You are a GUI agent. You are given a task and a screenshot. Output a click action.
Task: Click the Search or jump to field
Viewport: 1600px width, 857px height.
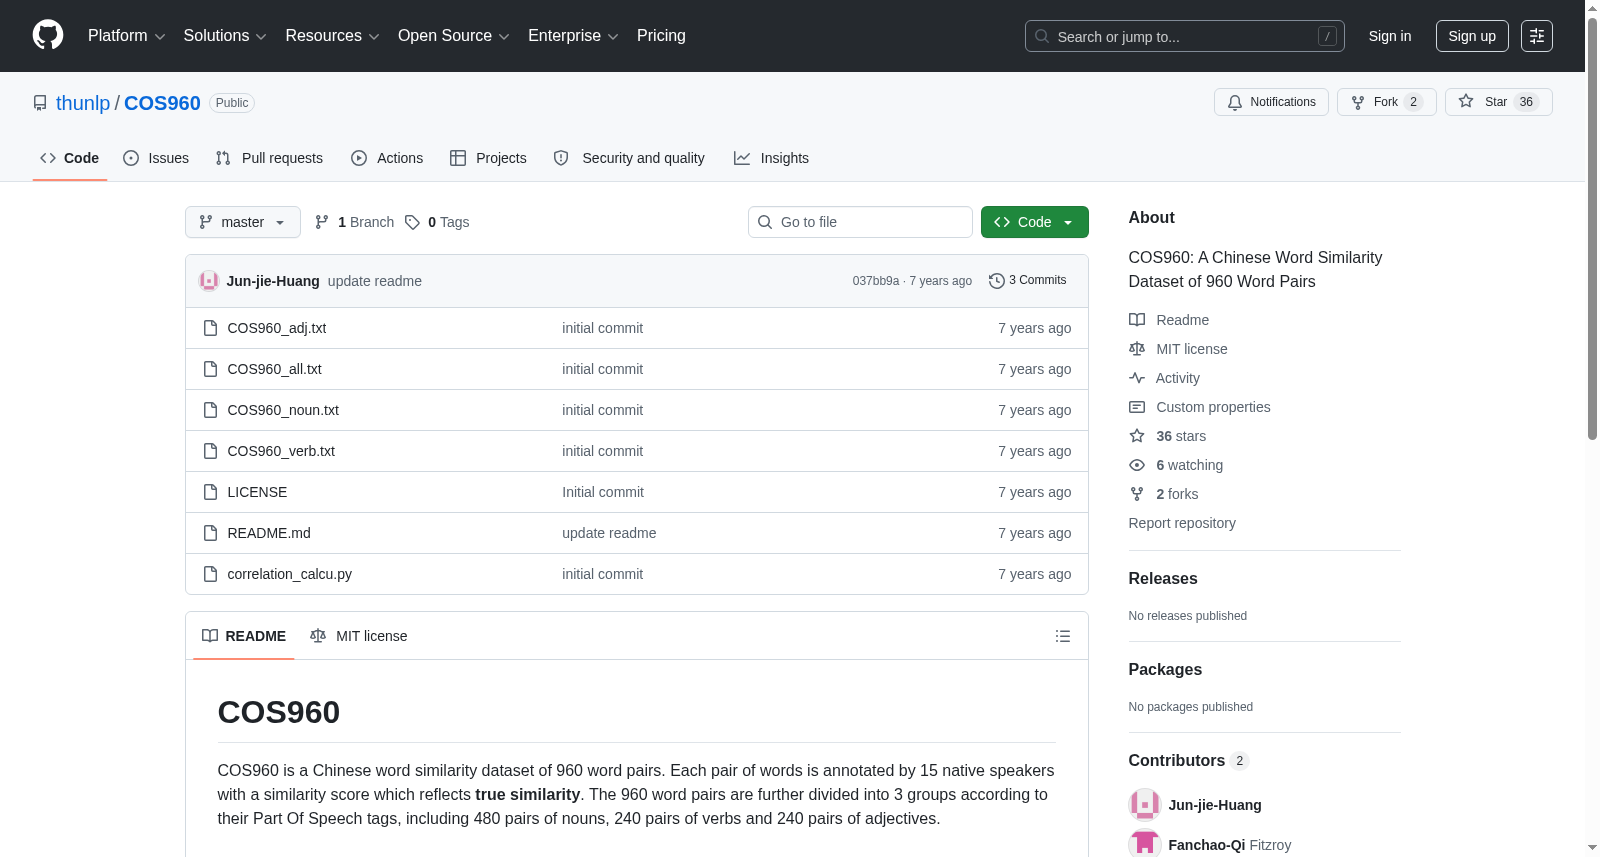[1185, 36]
